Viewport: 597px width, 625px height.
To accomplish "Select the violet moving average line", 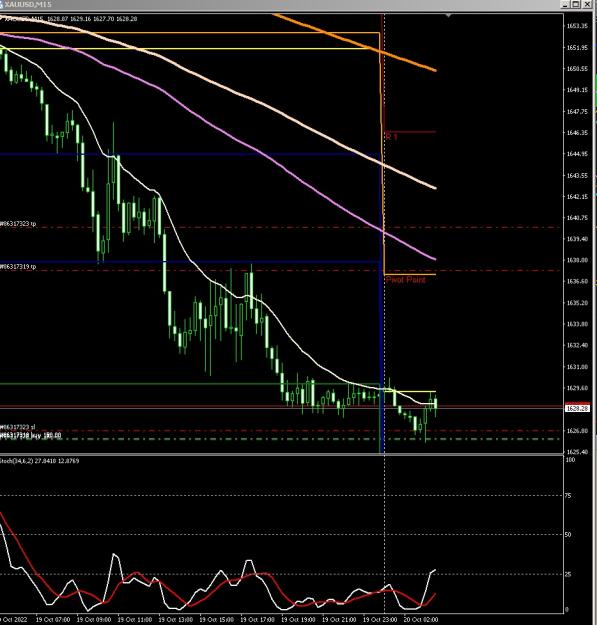I will [x=279, y=161].
